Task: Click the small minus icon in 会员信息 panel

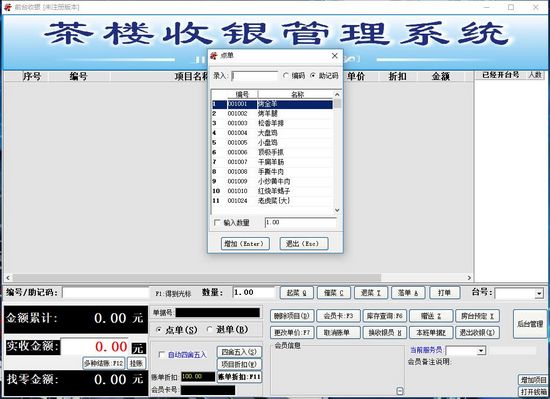Action: point(400,391)
